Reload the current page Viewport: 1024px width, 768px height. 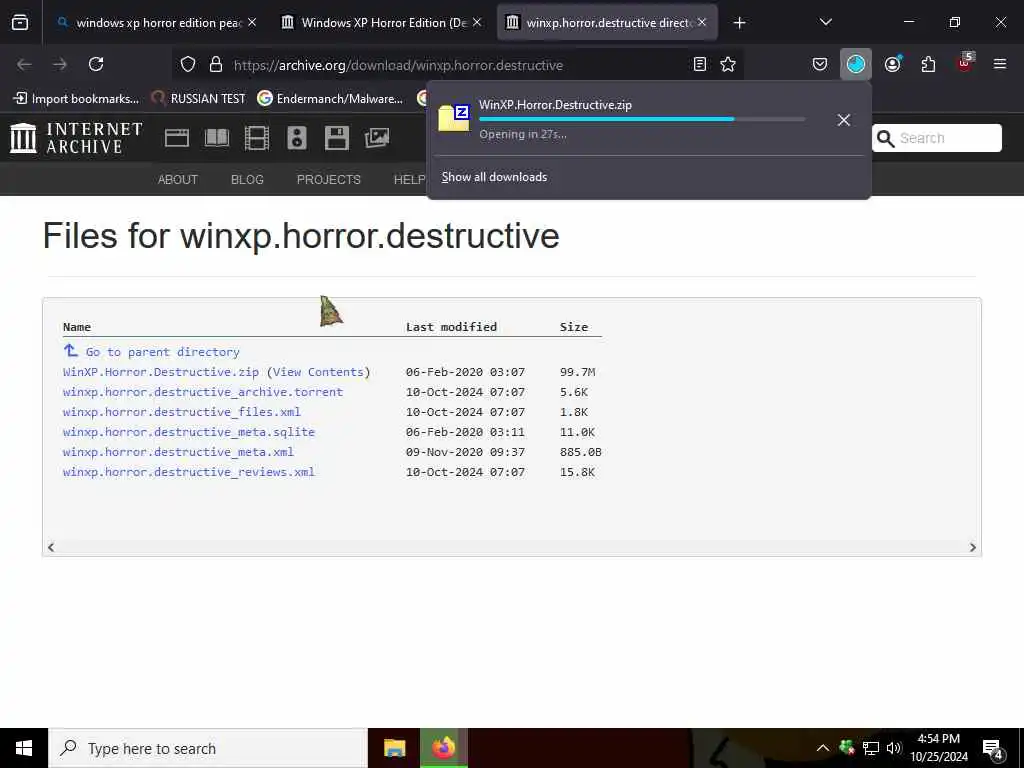tap(96, 65)
